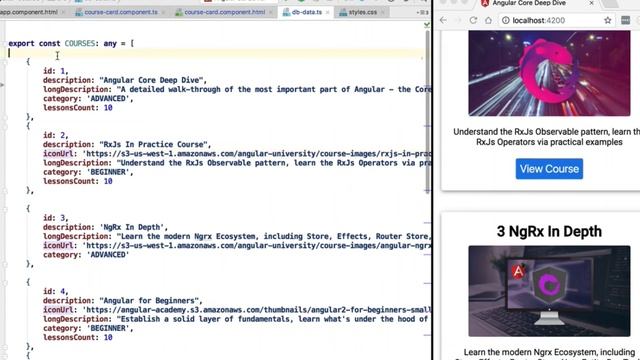The width and height of the screenshot is (640, 360).
Task: Click longDescription 'Learn the modern Ngrx' code line
Action: click(x=237, y=236)
